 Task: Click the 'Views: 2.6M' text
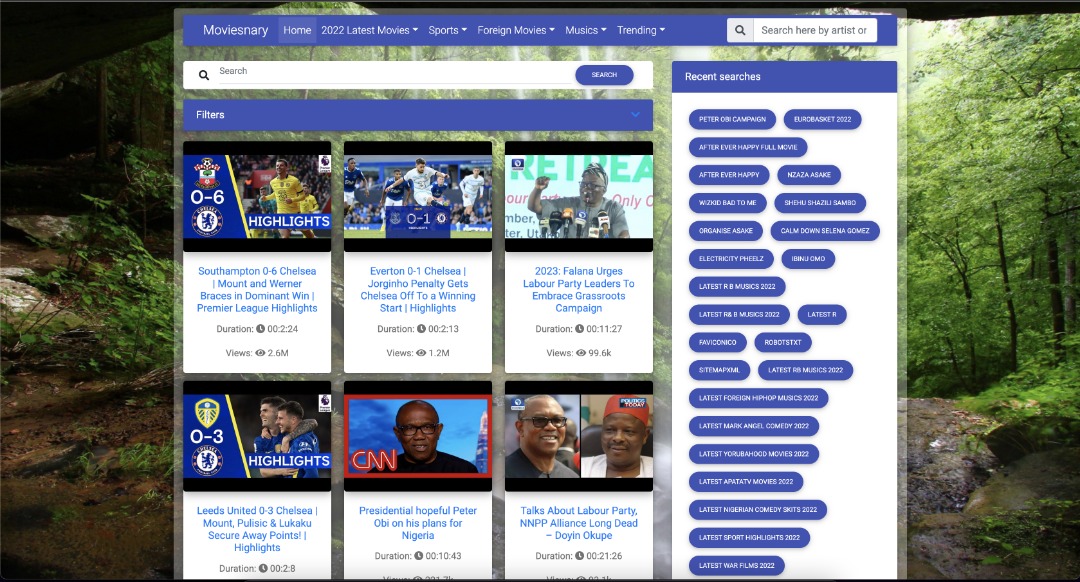pyautogui.click(x=257, y=353)
